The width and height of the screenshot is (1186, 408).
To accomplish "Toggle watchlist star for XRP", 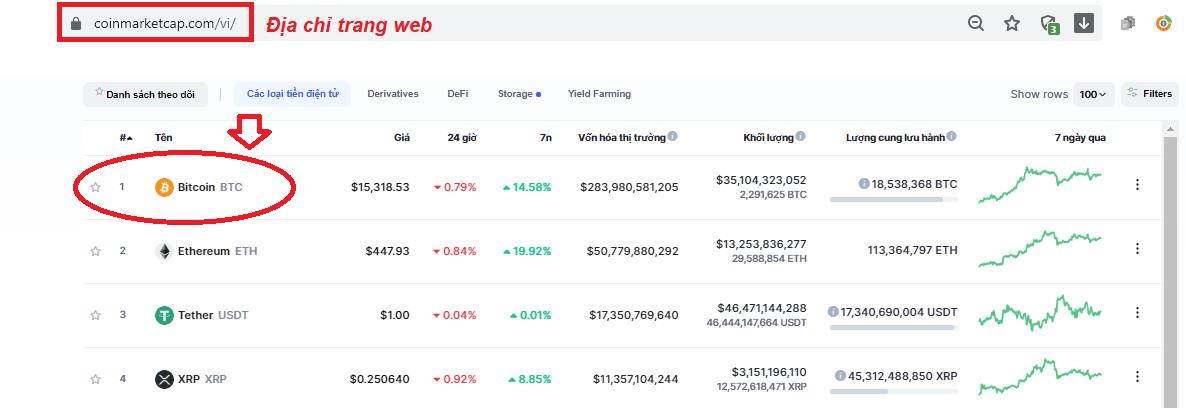I will click(x=96, y=379).
